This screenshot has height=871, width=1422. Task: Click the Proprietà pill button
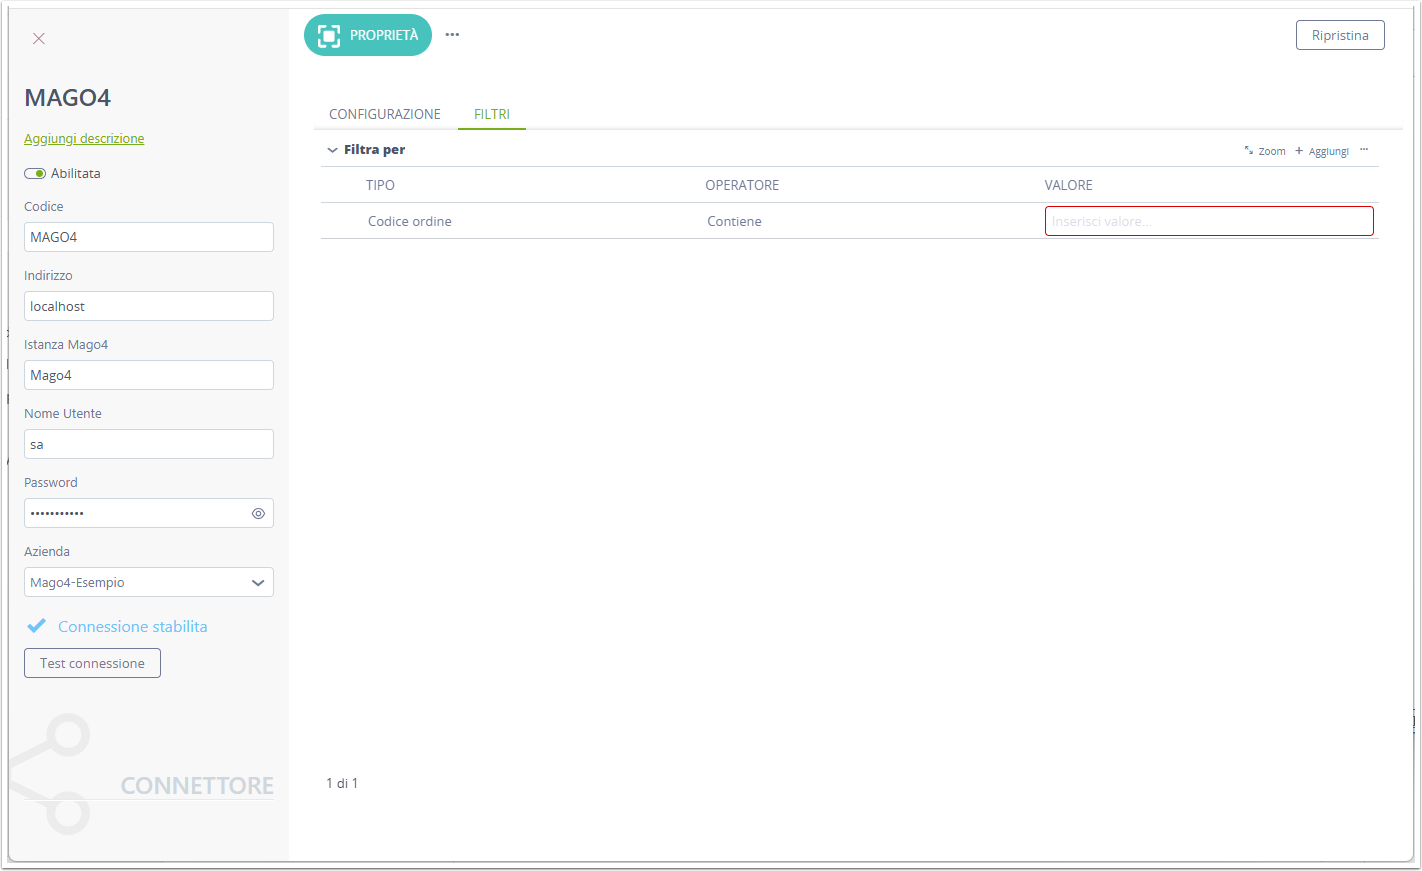click(368, 35)
